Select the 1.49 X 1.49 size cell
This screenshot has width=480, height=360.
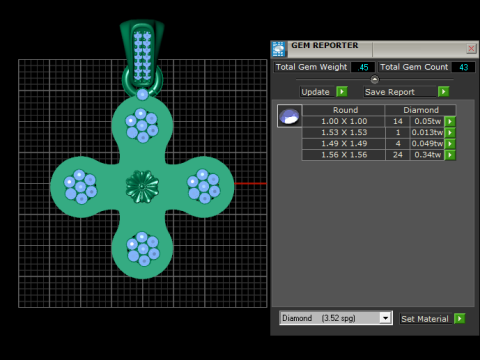344,144
